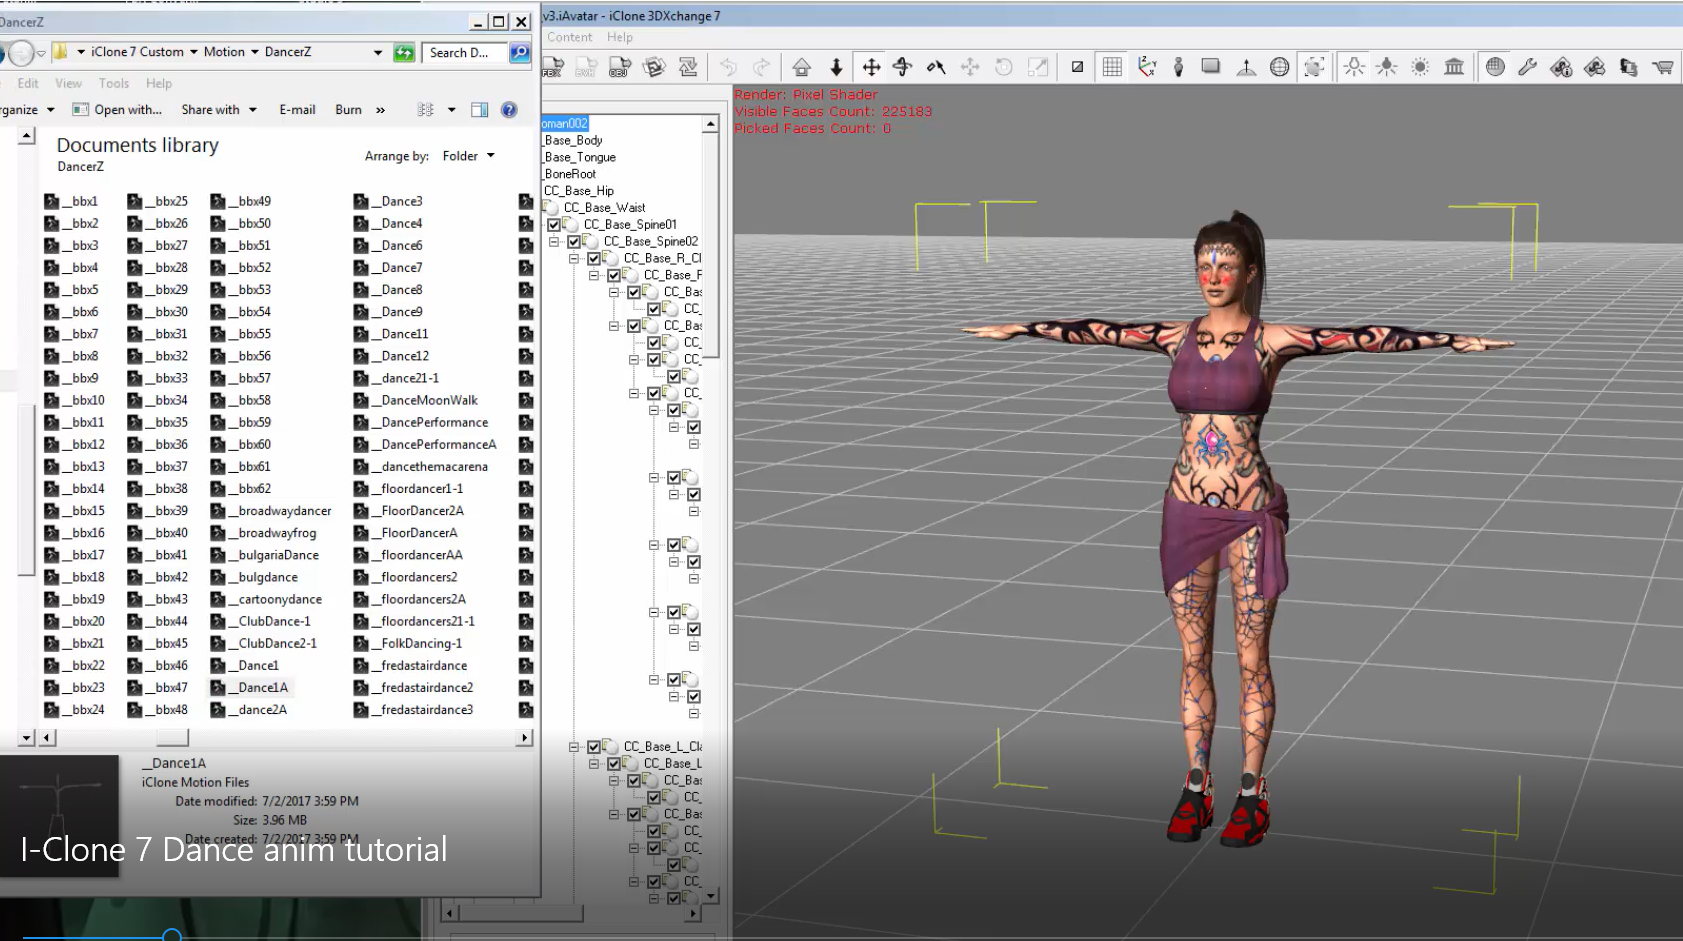Toggle the Explorer preview pane icon
This screenshot has width=1683, height=941.
tap(480, 110)
